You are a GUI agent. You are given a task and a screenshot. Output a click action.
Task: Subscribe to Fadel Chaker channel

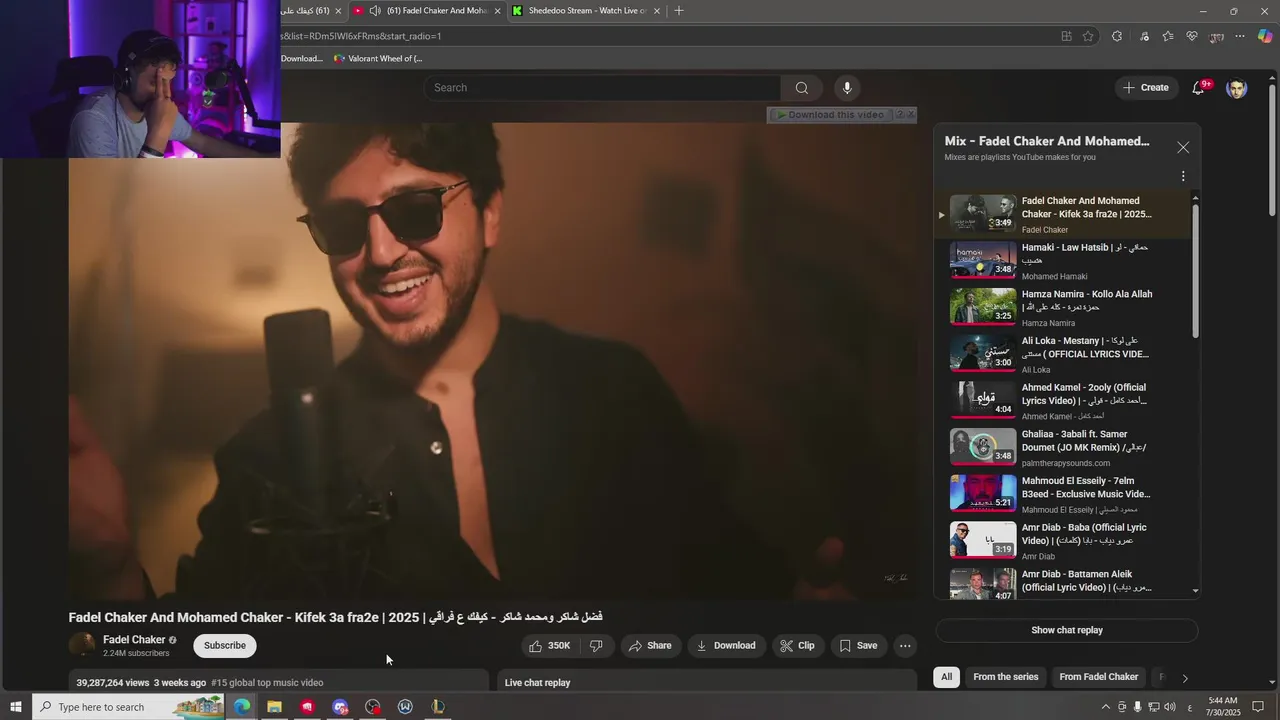225,646
